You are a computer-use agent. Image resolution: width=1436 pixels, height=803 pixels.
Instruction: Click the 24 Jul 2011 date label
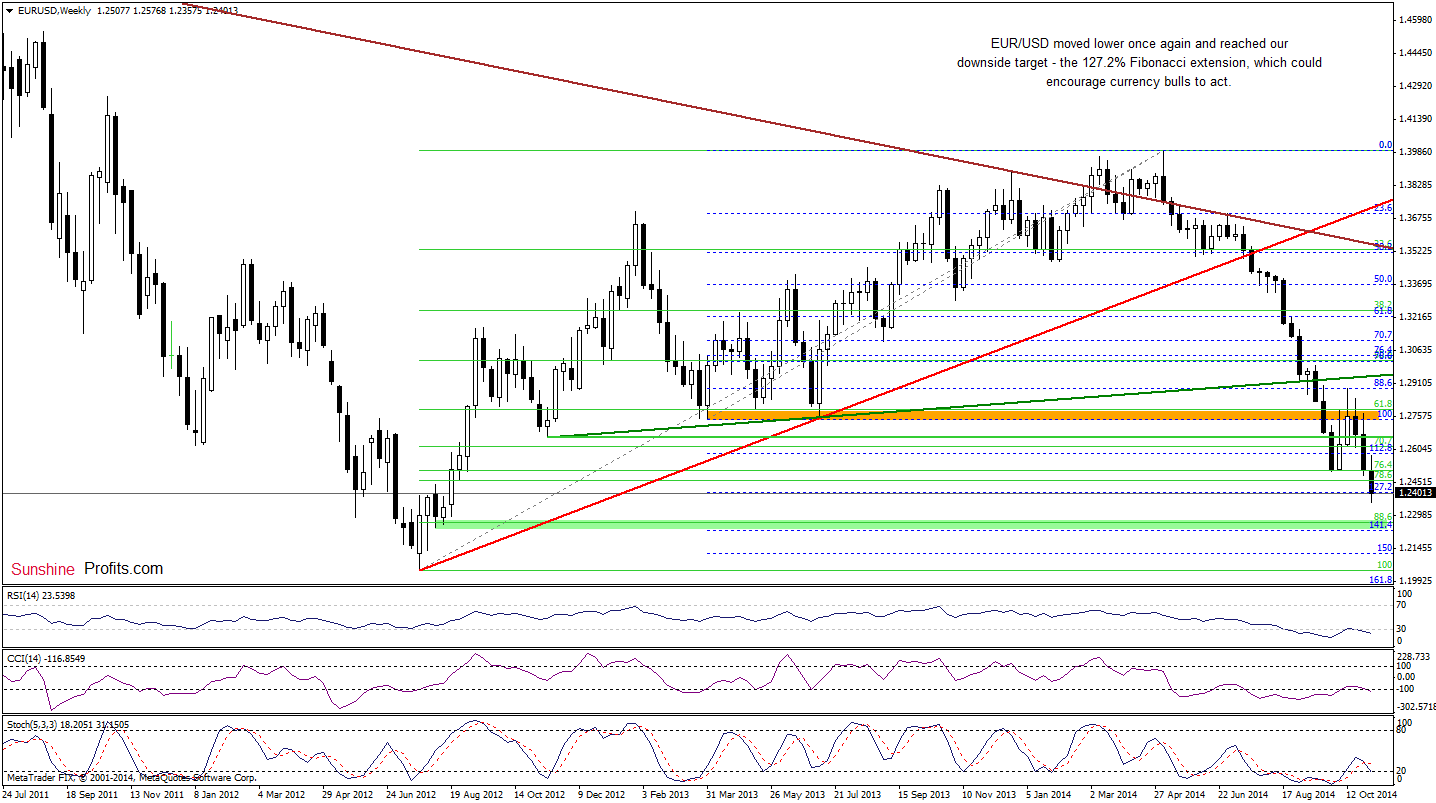click(27, 794)
